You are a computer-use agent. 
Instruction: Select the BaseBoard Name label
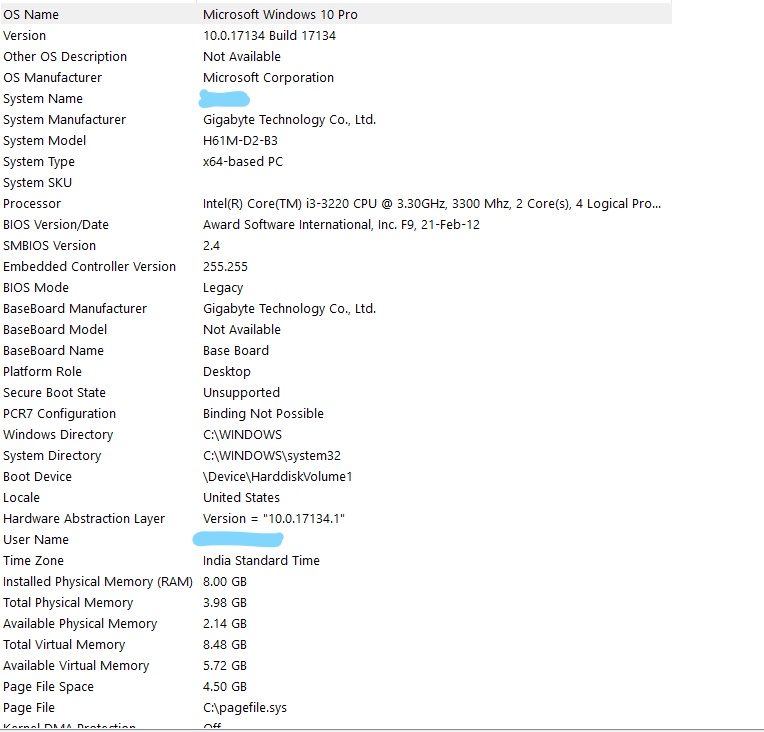point(54,350)
